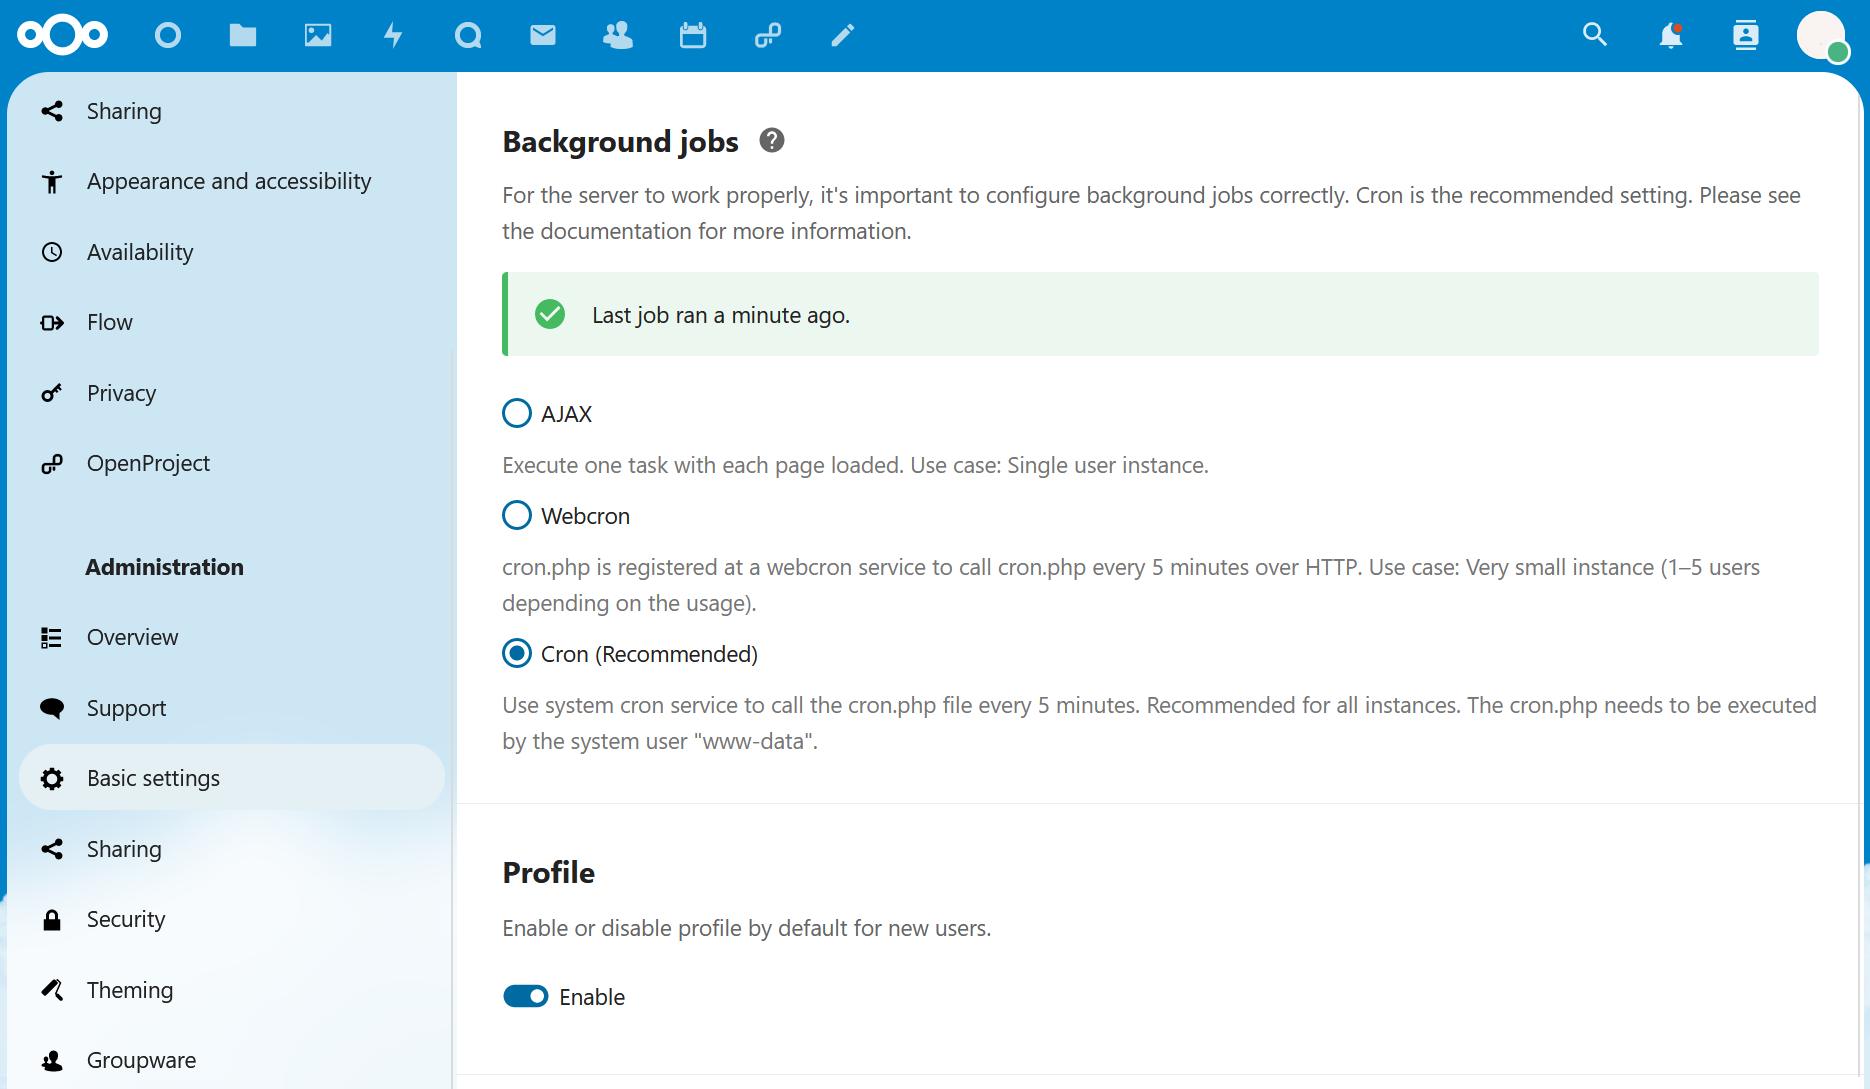Open the administration Overview page

click(132, 637)
